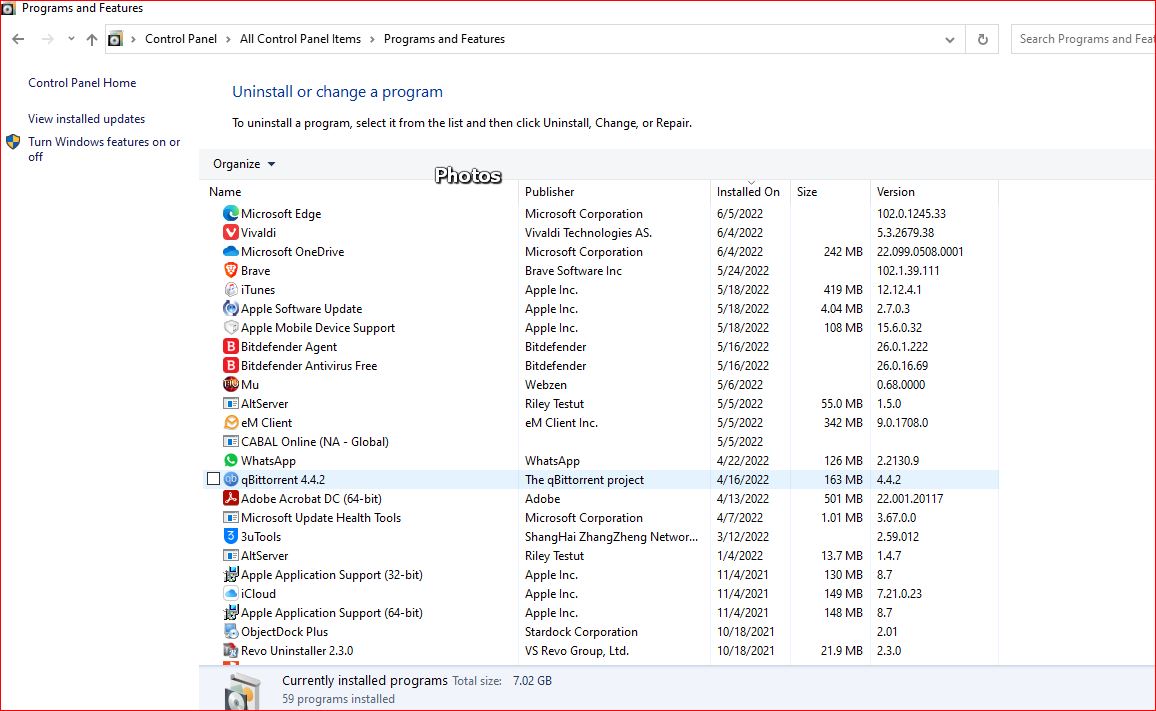Image resolution: width=1156 pixels, height=711 pixels.
Task: Click install date '3/12/2022' for 3uTools
Action: [x=742, y=537]
